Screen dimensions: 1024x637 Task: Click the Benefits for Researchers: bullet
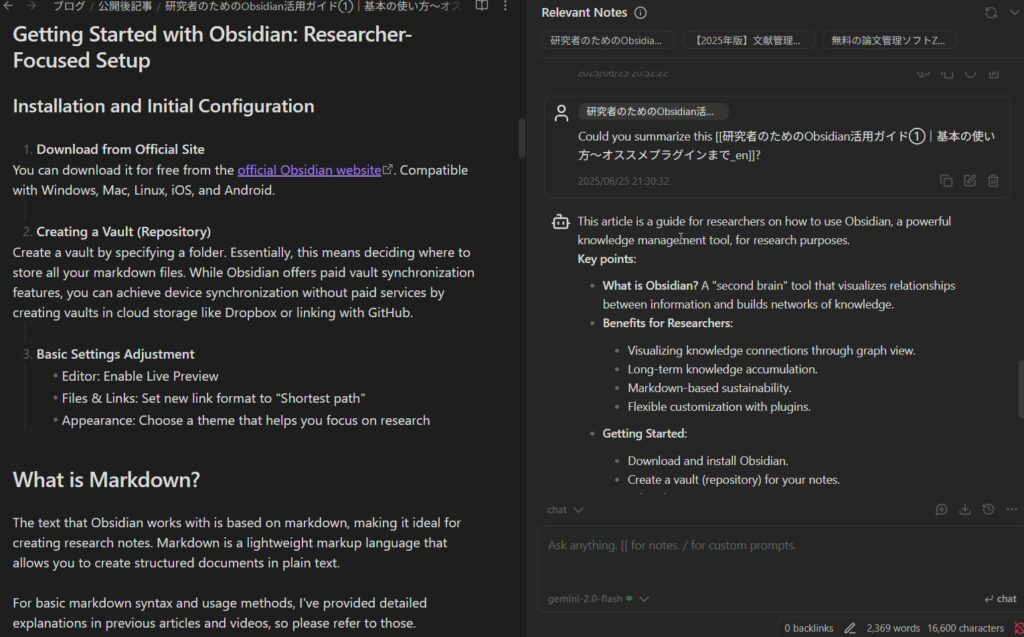pyautogui.click(x=667, y=323)
